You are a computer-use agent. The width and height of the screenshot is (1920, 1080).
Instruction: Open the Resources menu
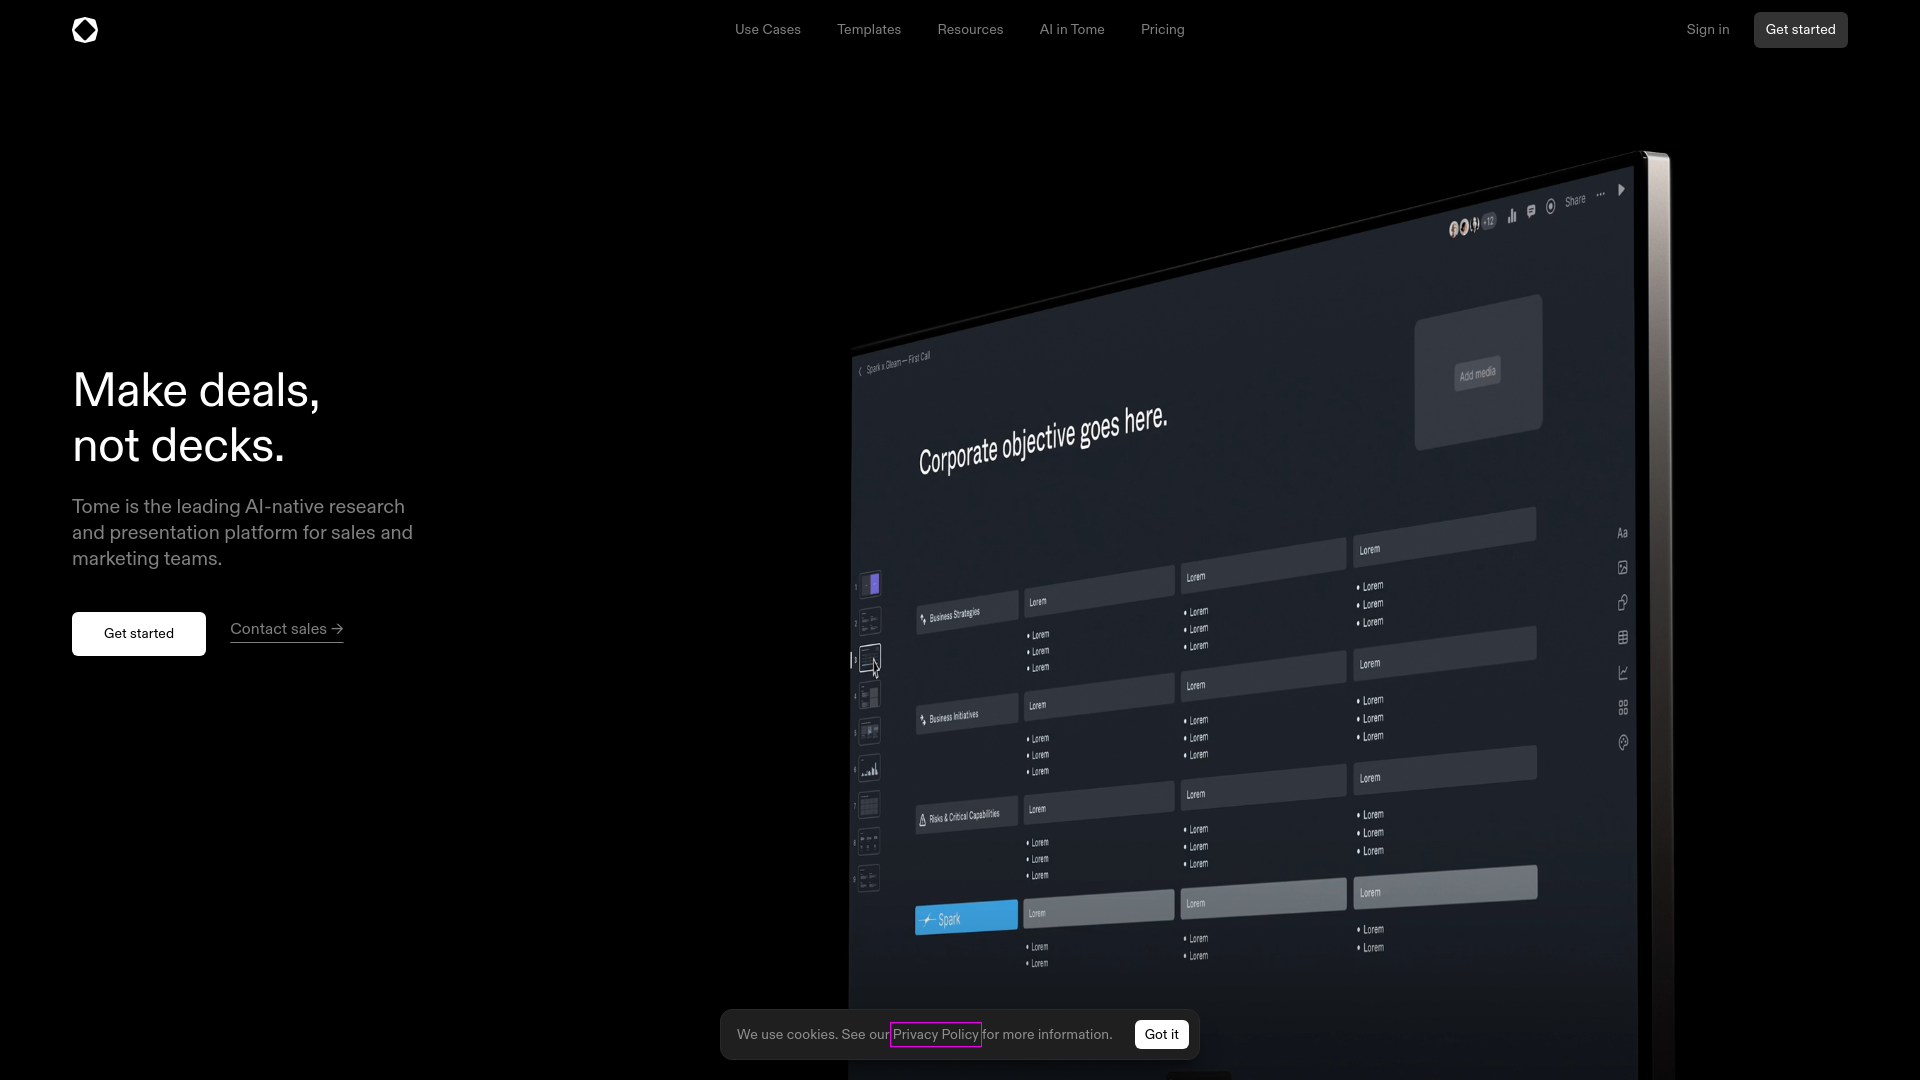coord(970,30)
